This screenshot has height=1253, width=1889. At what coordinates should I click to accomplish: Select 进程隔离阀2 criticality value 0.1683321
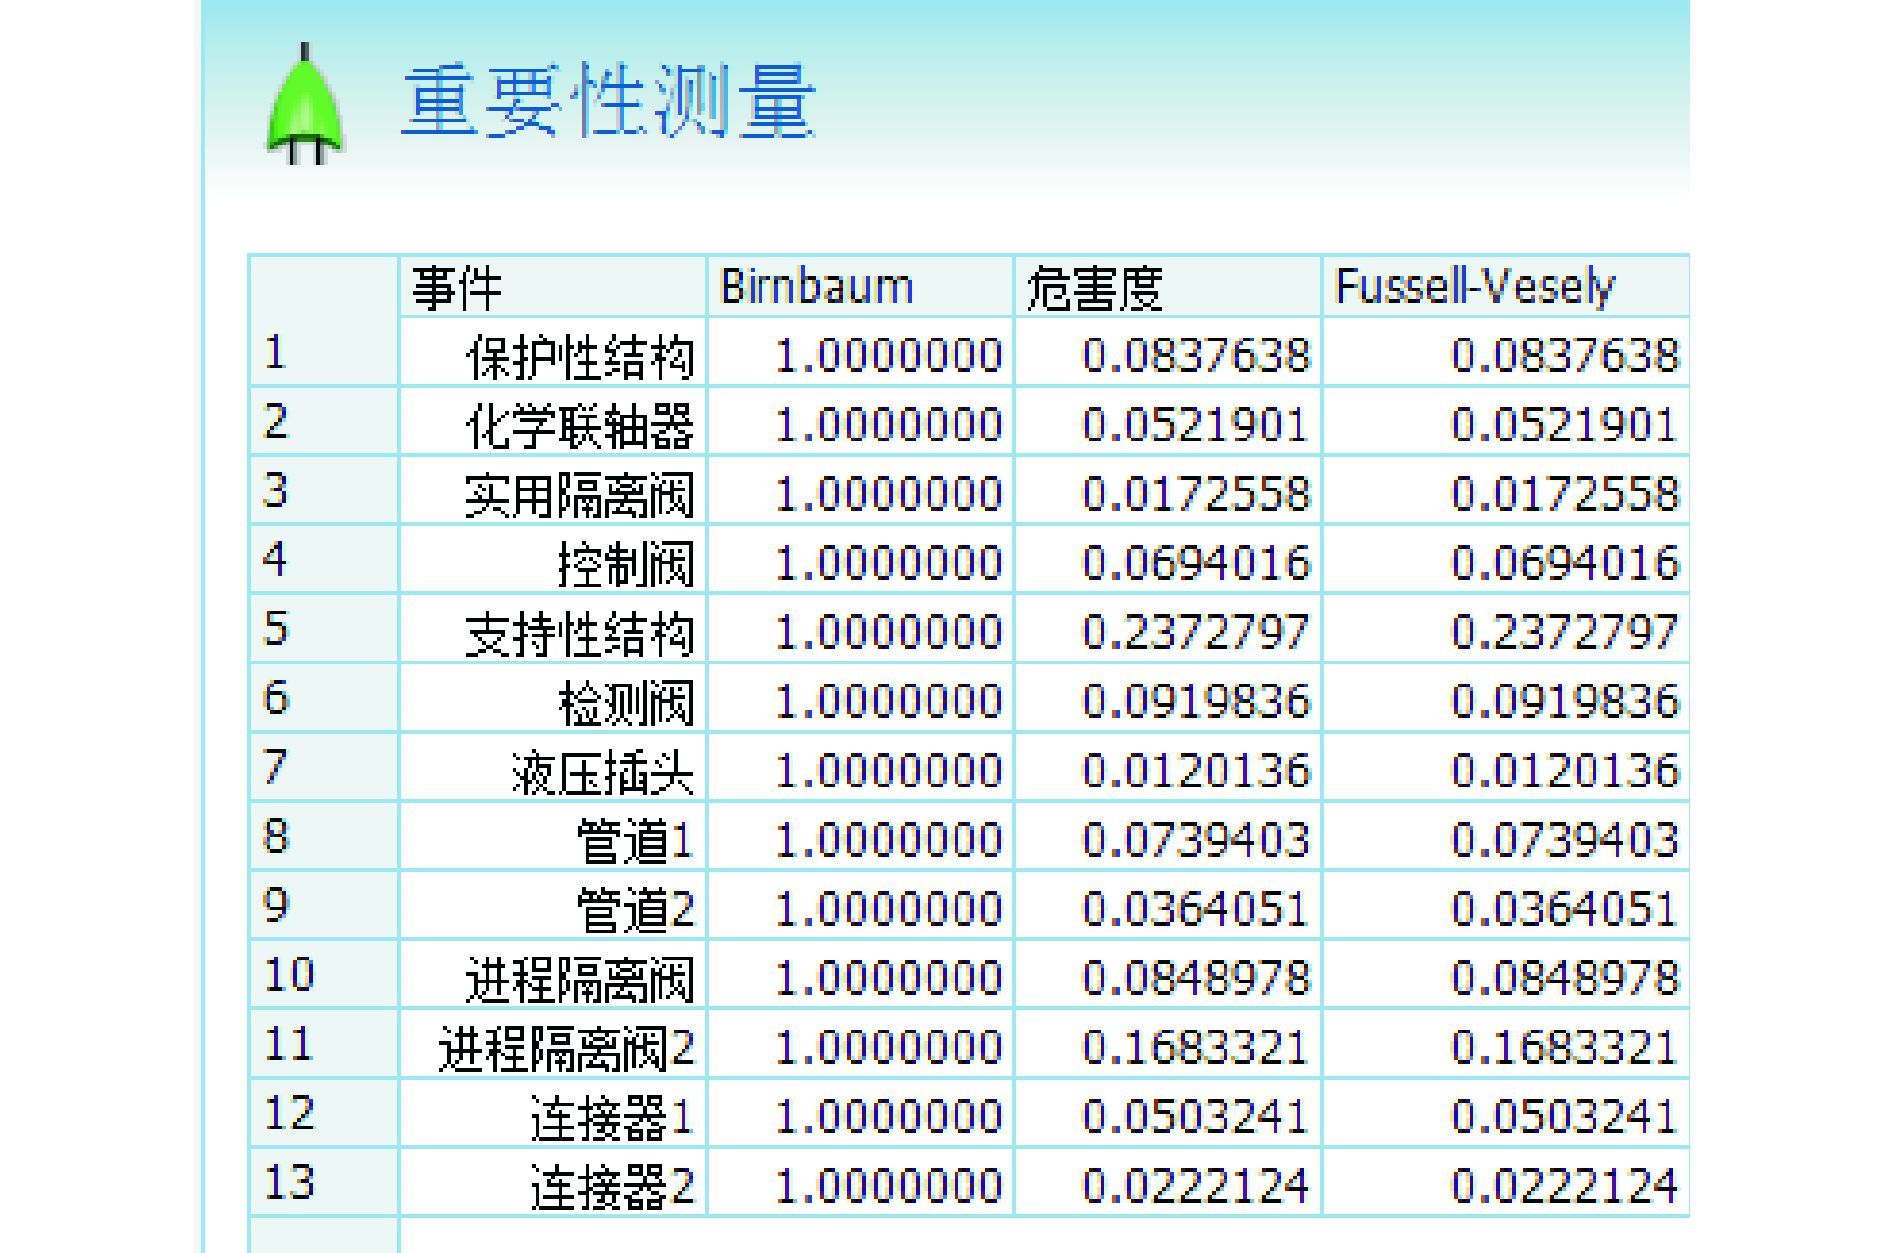pos(1195,1047)
